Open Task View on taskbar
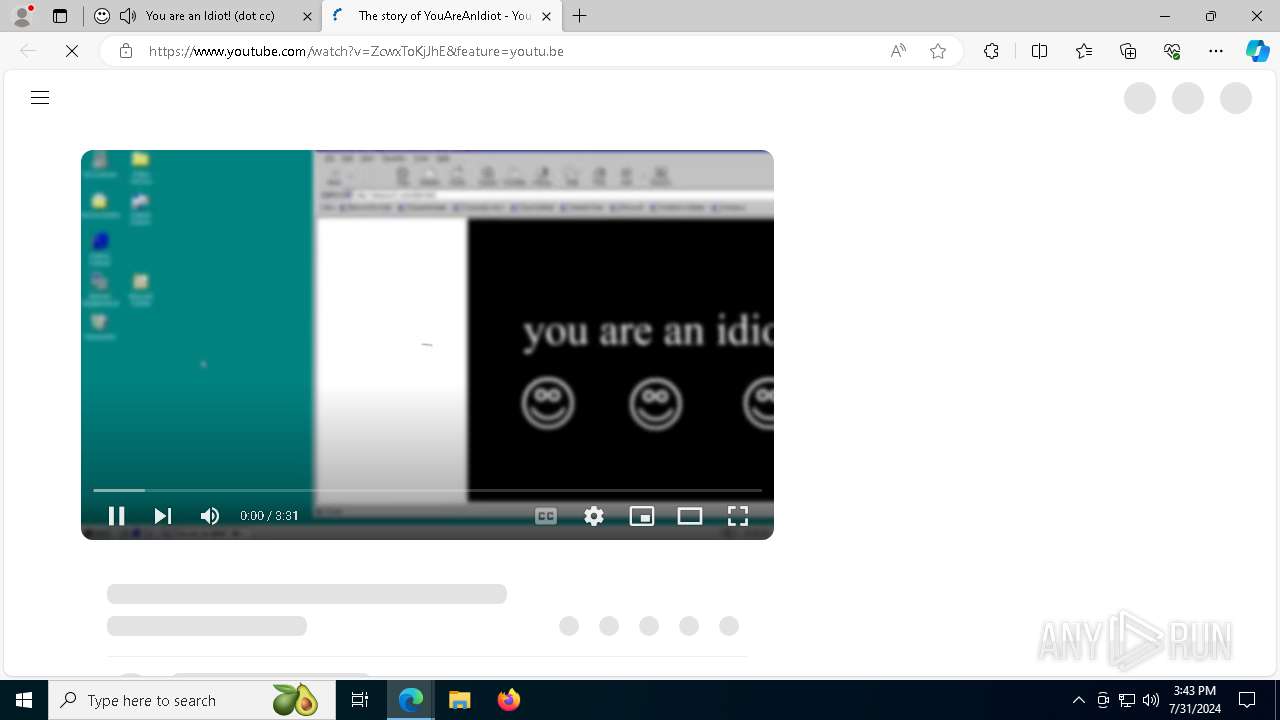This screenshot has width=1280, height=720. (360, 700)
